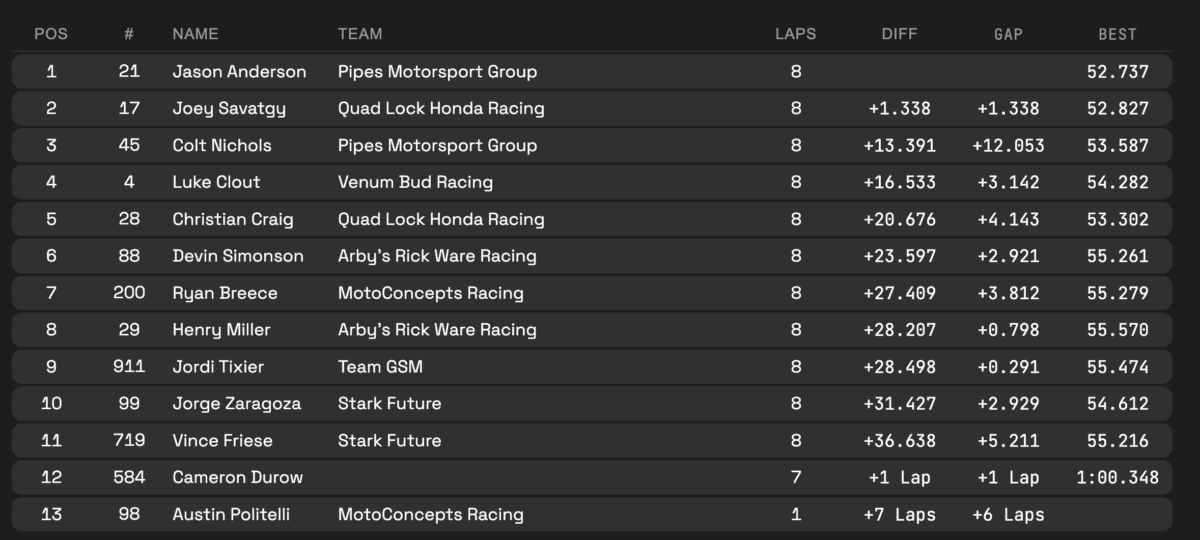The width and height of the screenshot is (1200, 540).
Task: Click the LAPS column header
Action: point(795,34)
